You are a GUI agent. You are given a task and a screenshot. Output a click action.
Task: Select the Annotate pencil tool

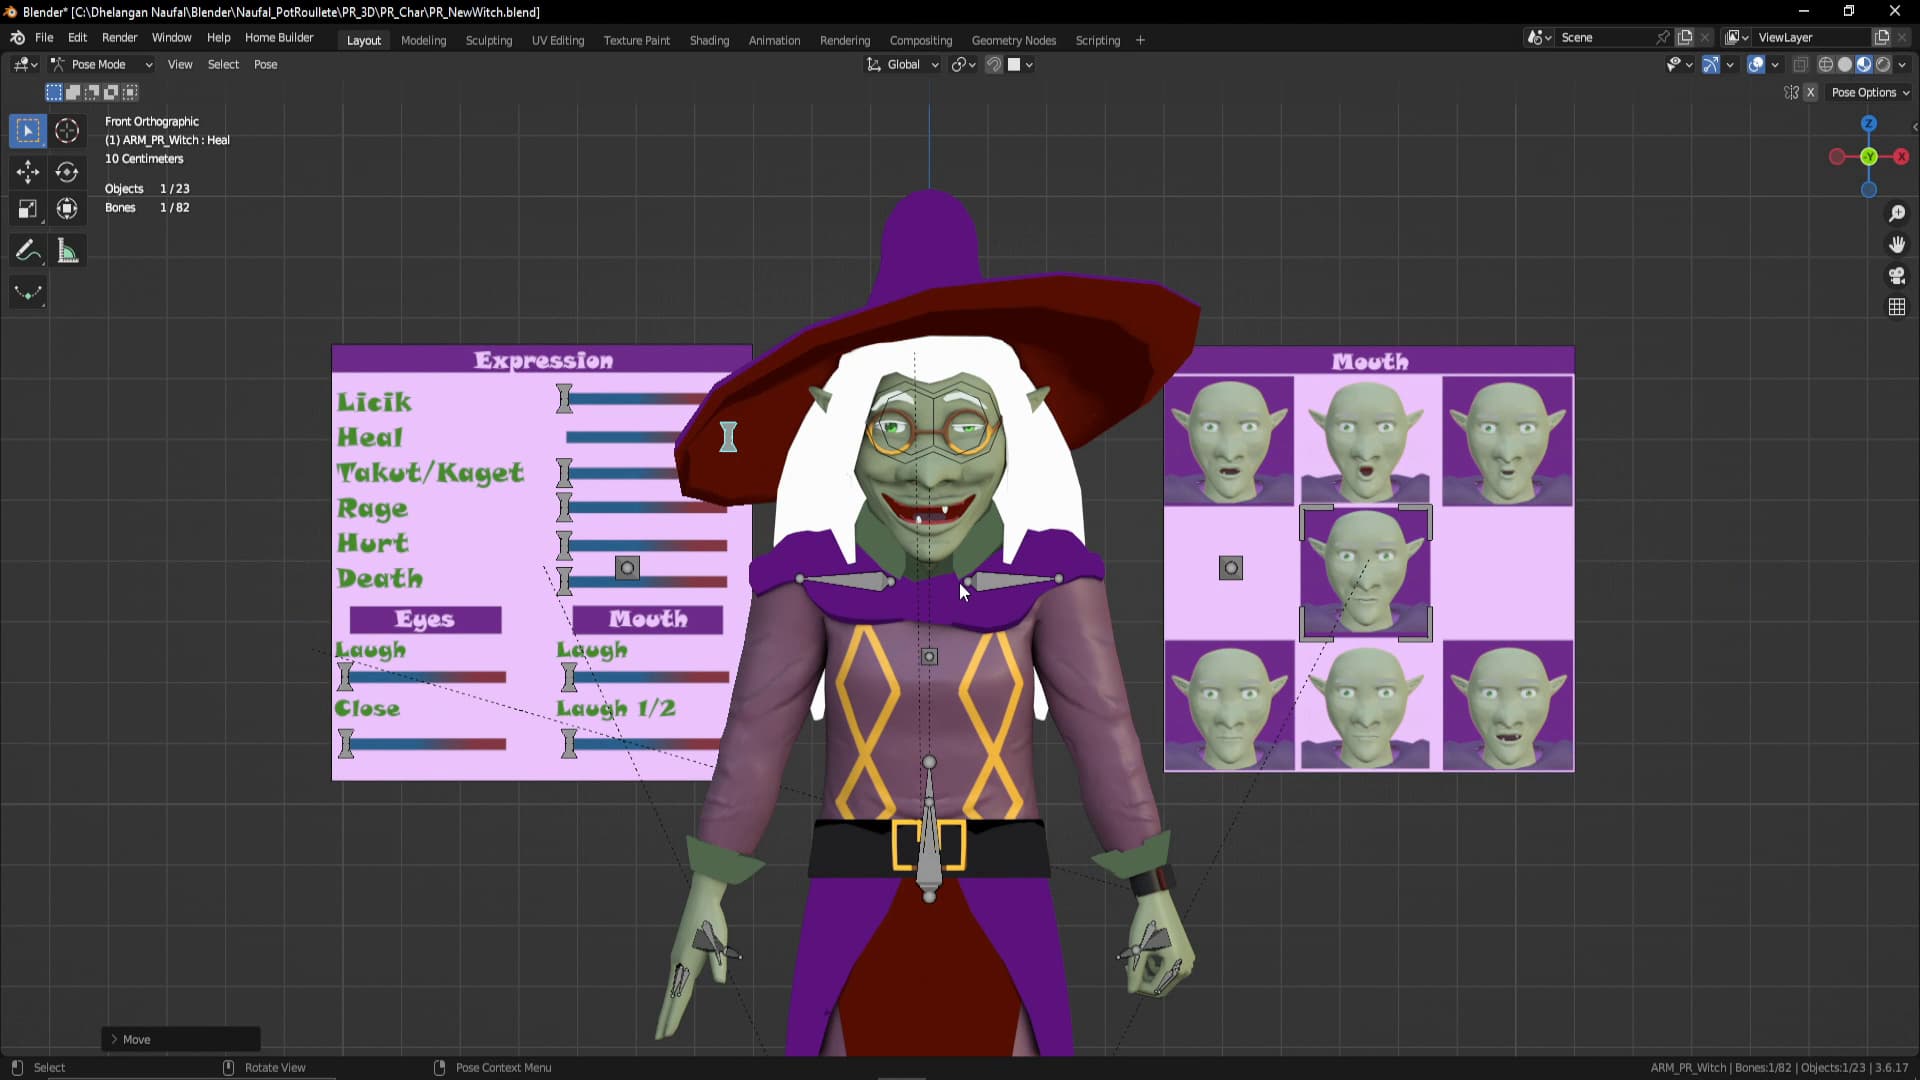[x=28, y=251]
